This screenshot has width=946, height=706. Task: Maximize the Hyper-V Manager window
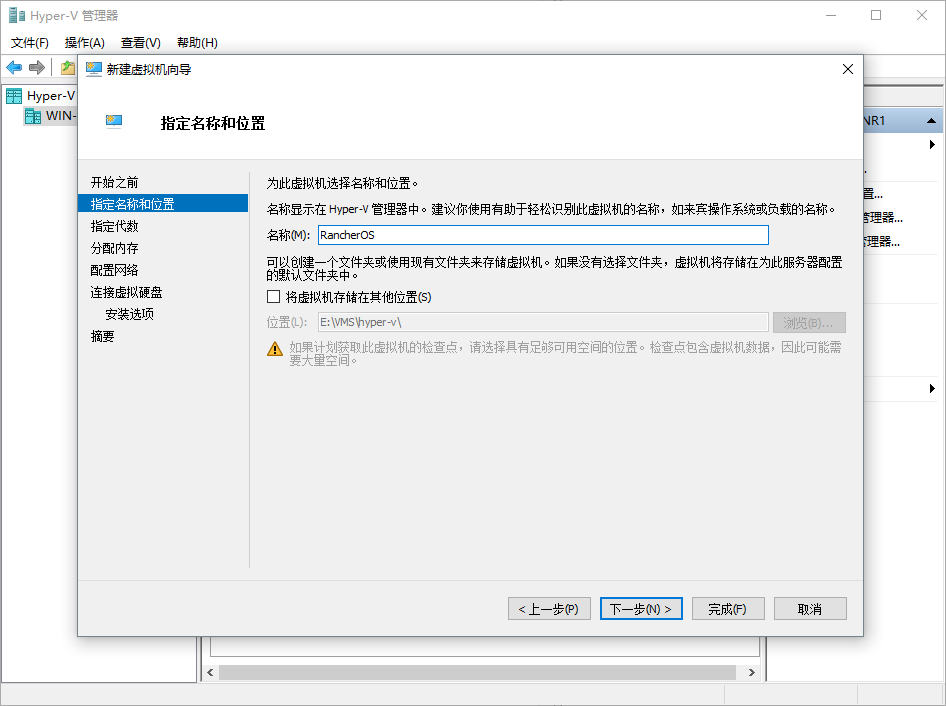point(876,15)
